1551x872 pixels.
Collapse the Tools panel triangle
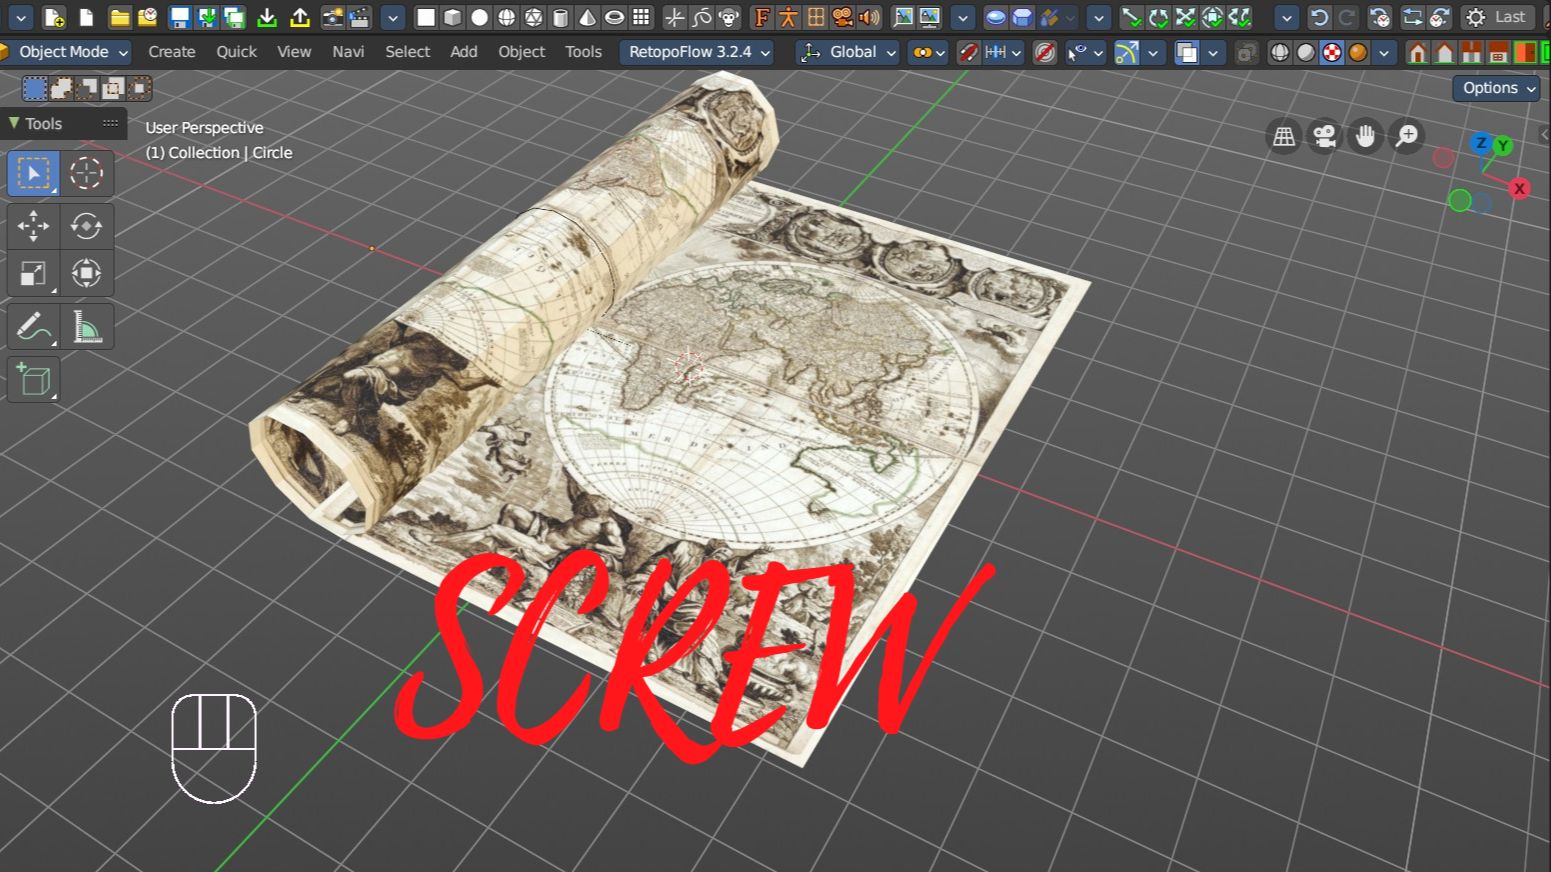point(14,123)
